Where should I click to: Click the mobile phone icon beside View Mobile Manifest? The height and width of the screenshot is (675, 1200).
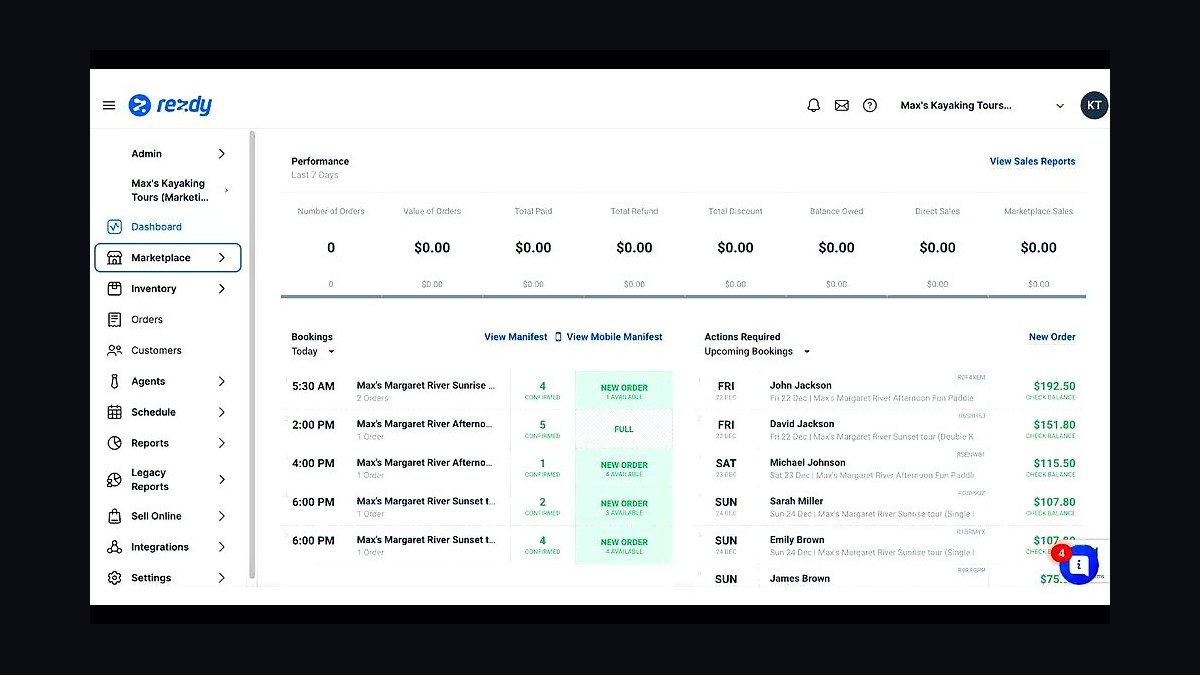tap(558, 337)
